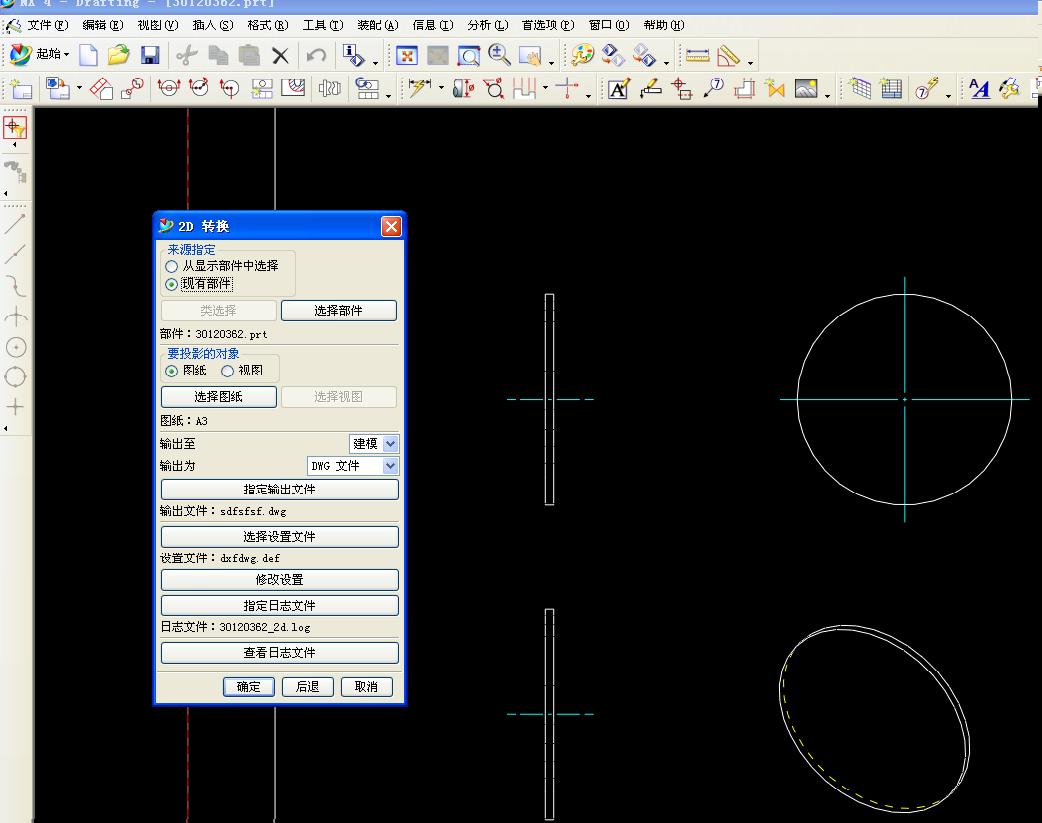Close the 2D 转换 dialog
Screen dimensions: 1042x823
coord(391,227)
